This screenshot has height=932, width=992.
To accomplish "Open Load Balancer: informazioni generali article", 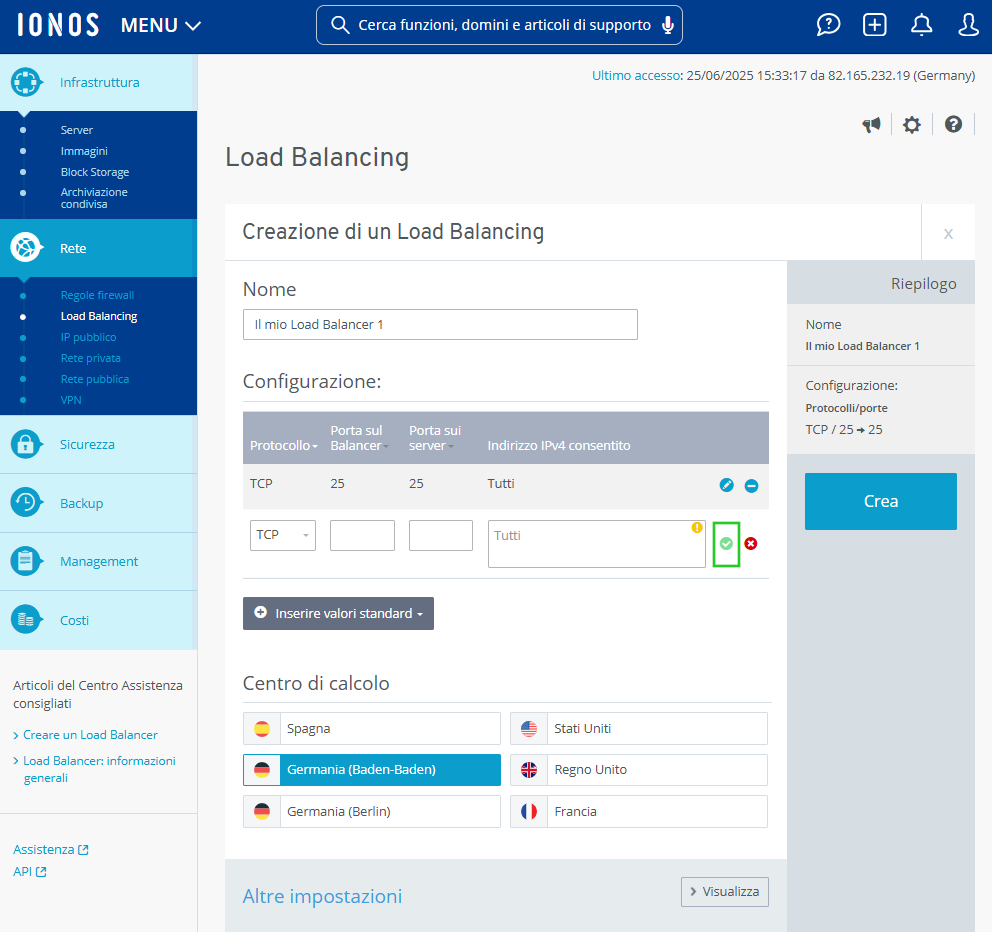I will [x=99, y=769].
